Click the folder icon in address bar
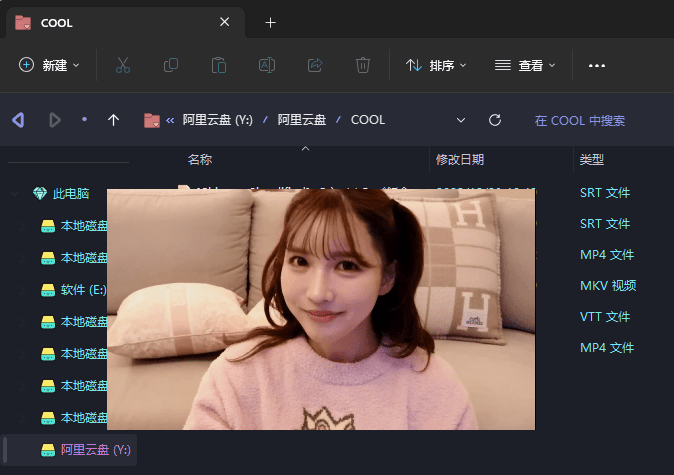The height and width of the screenshot is (475, 674). pyautogui.click(x=152, y=120)
